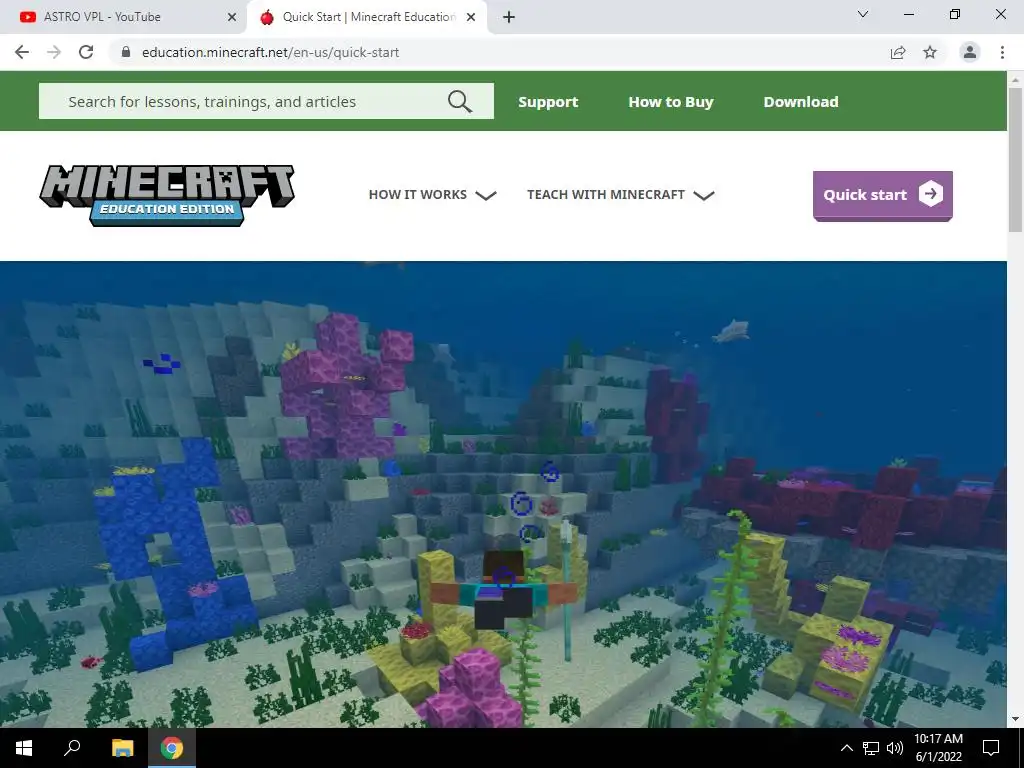
Task: Open Windows taskbar search
Action: tap(72, 748)
